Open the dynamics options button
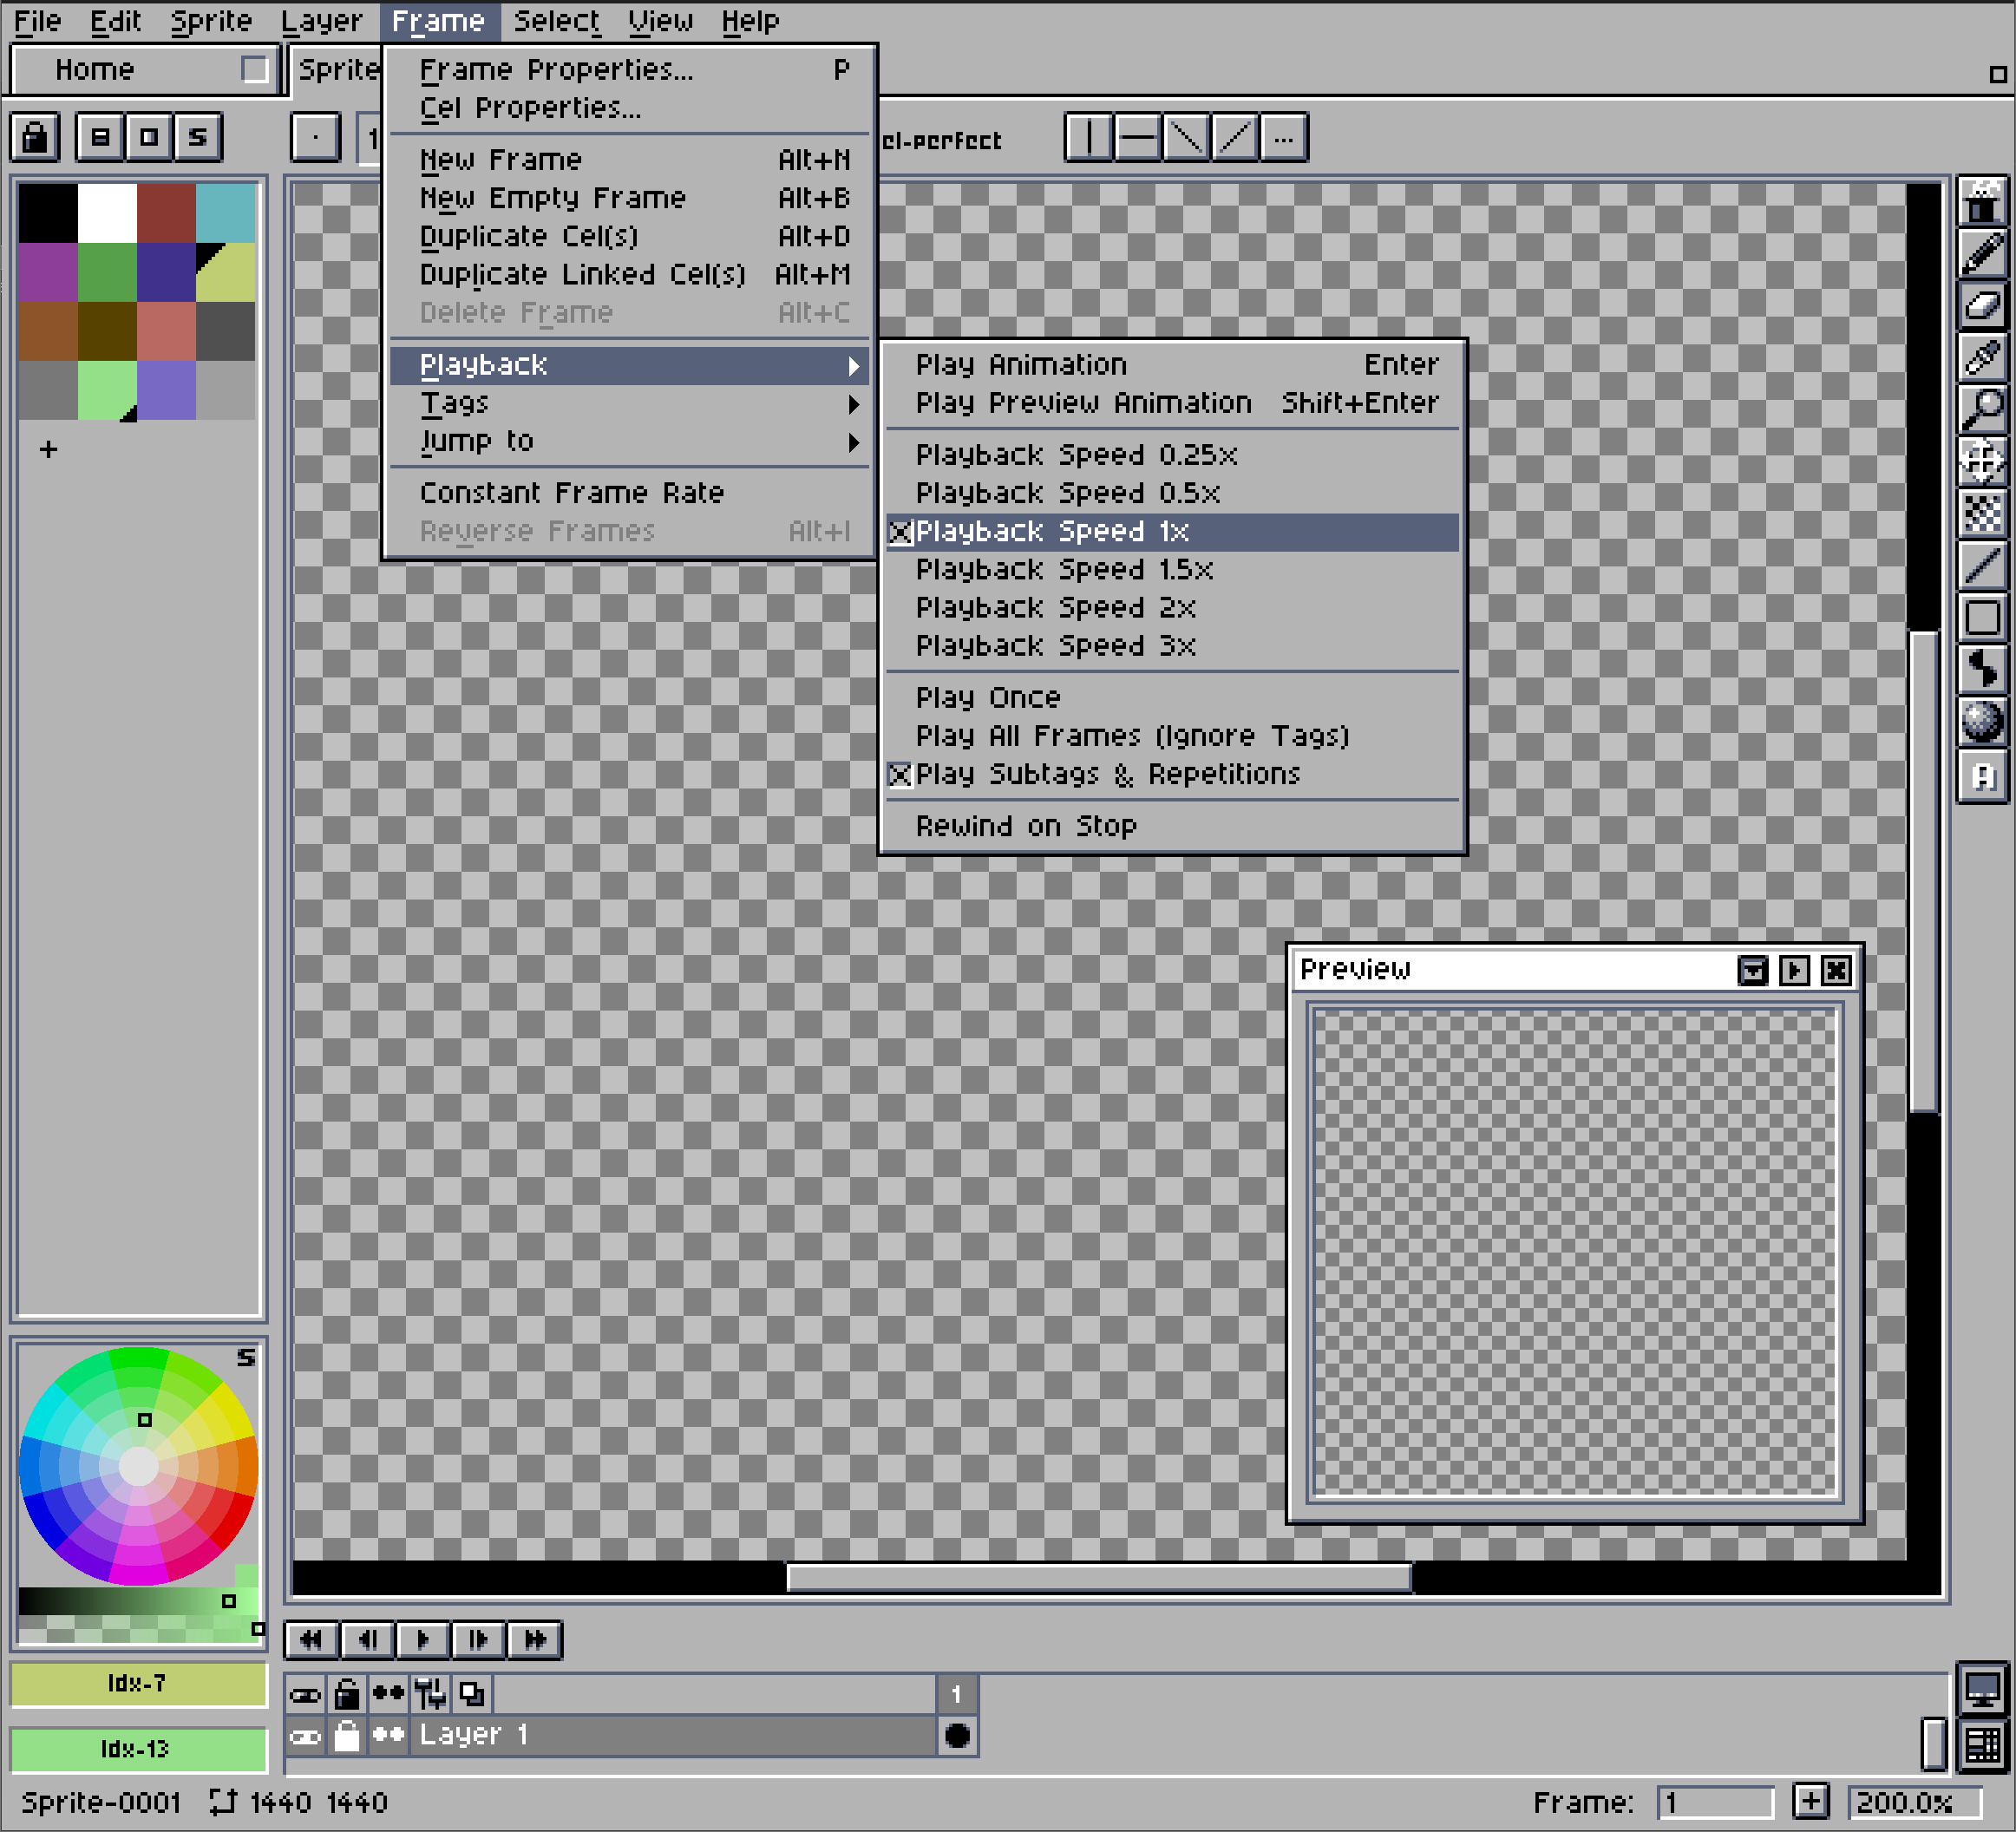 1284,137
